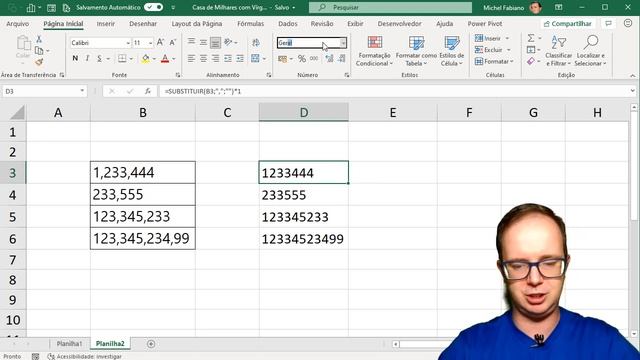Open Localizar e Selecionar menu

click(590, 51)
